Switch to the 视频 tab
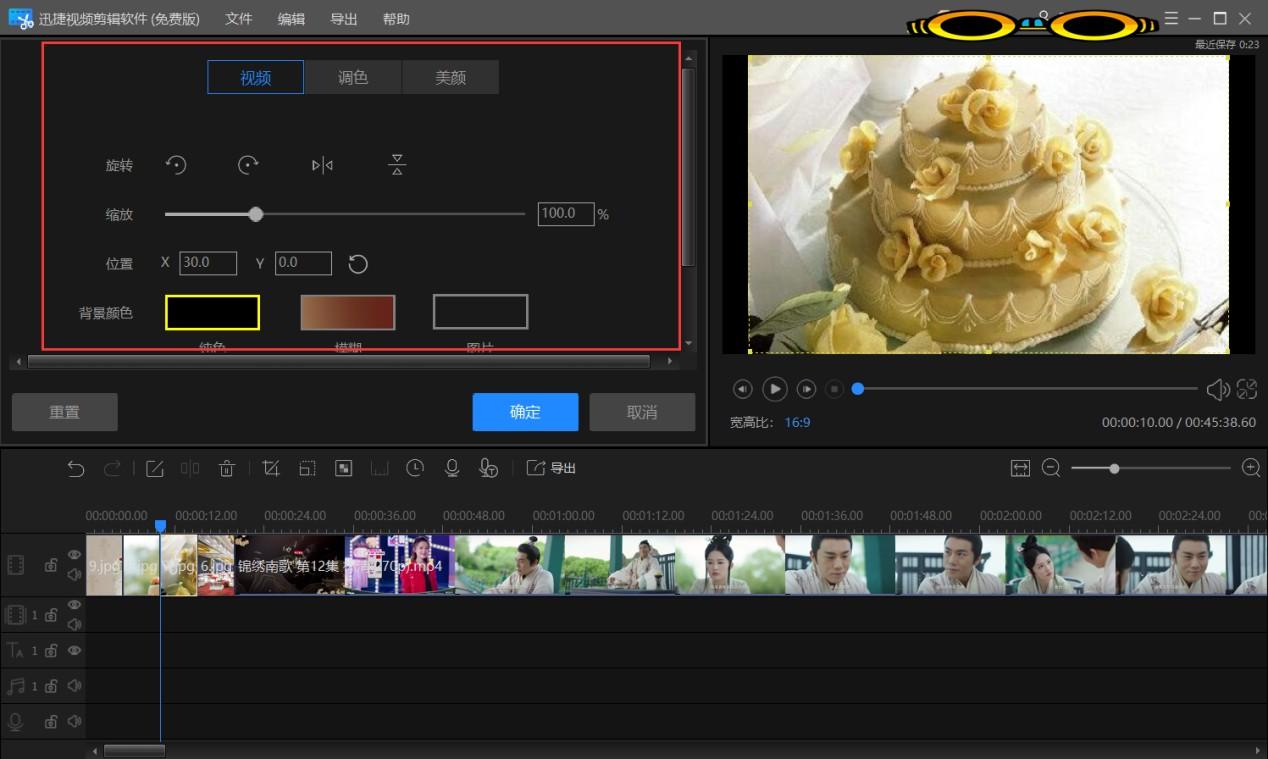The image size is (1268, 759). (255, 77)
